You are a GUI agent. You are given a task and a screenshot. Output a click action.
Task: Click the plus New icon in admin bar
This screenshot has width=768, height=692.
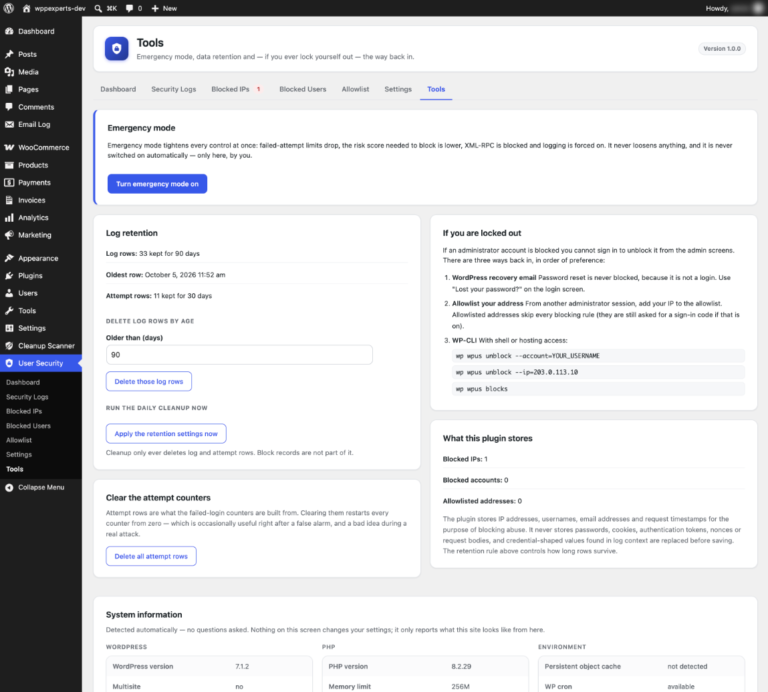(155, 8)
